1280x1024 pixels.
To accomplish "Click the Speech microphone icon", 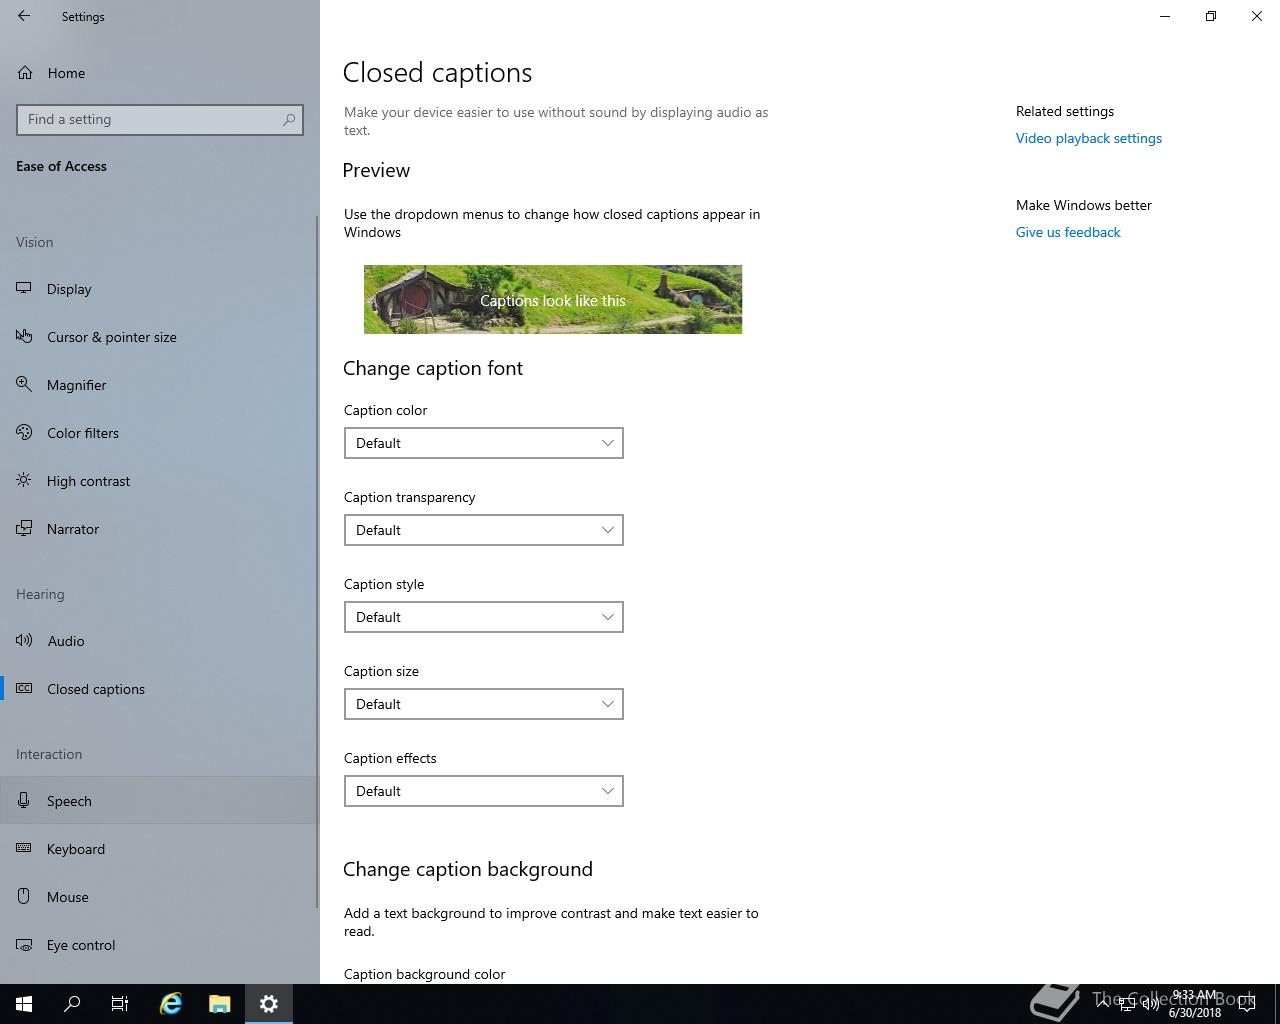I will (24, 801).
